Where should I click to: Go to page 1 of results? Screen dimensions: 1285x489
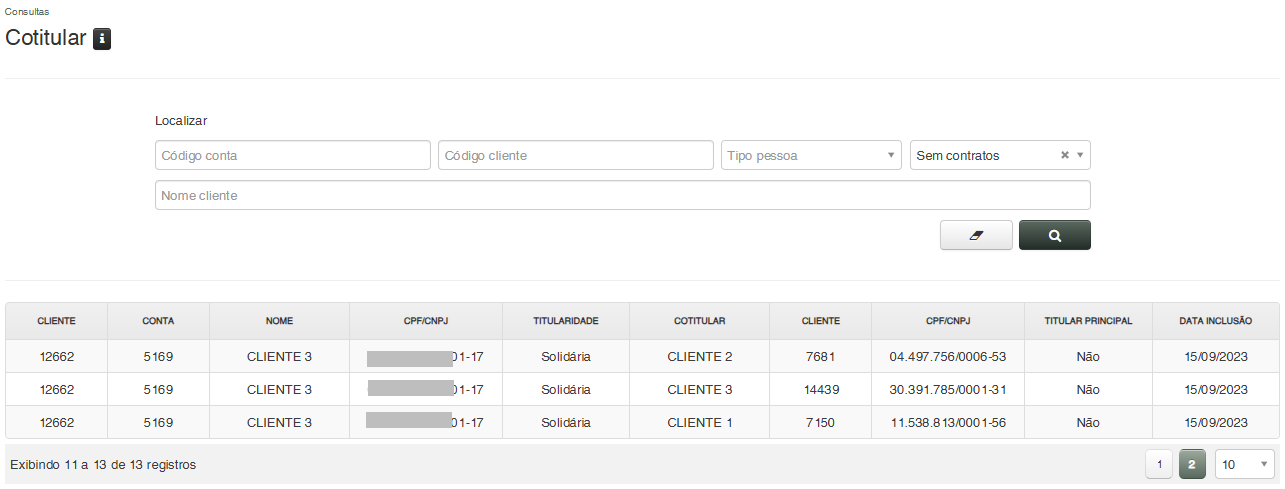point(1158,464)
